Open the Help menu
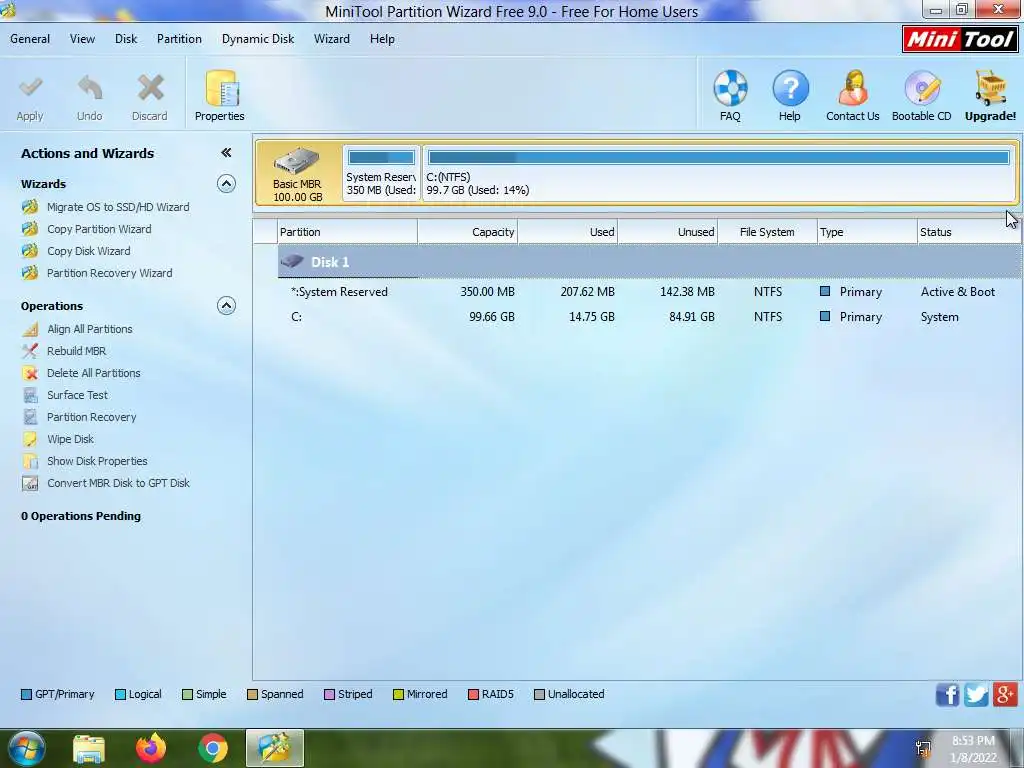The width and height of the screenshot is (1024, 768). pos(382,39)
